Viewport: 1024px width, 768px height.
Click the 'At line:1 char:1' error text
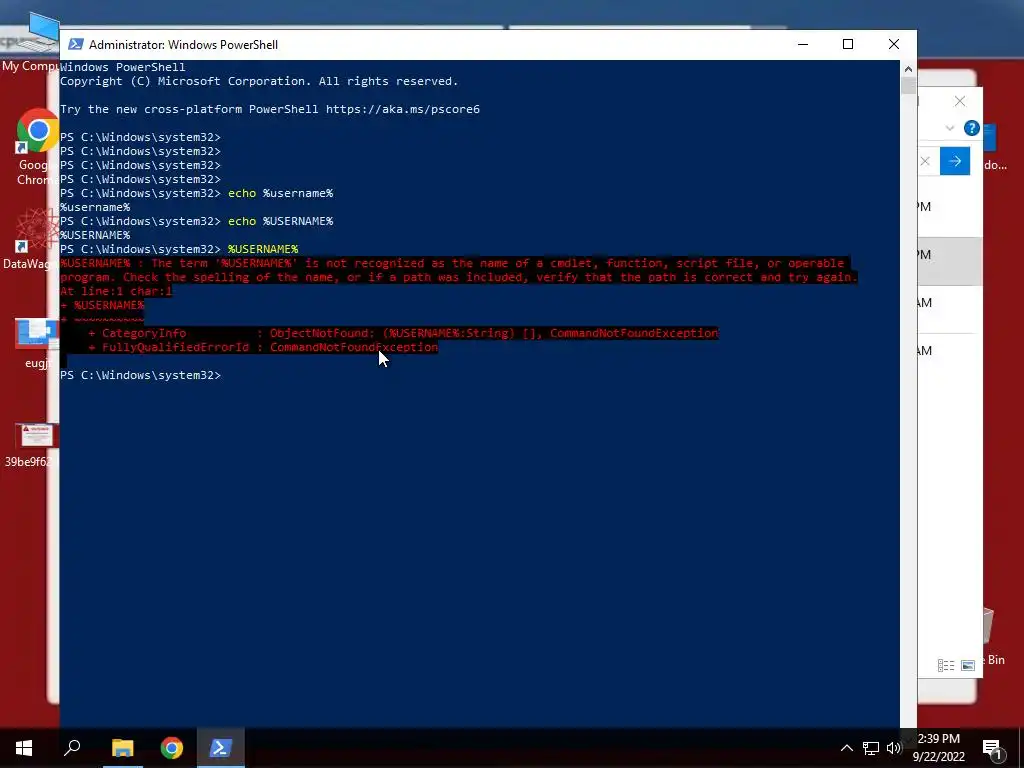coord(116,291)
